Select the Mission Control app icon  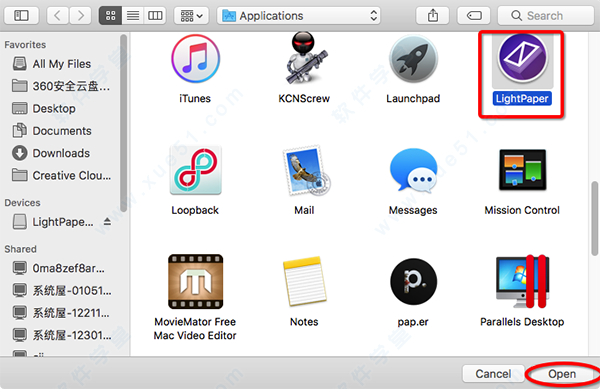522,170
